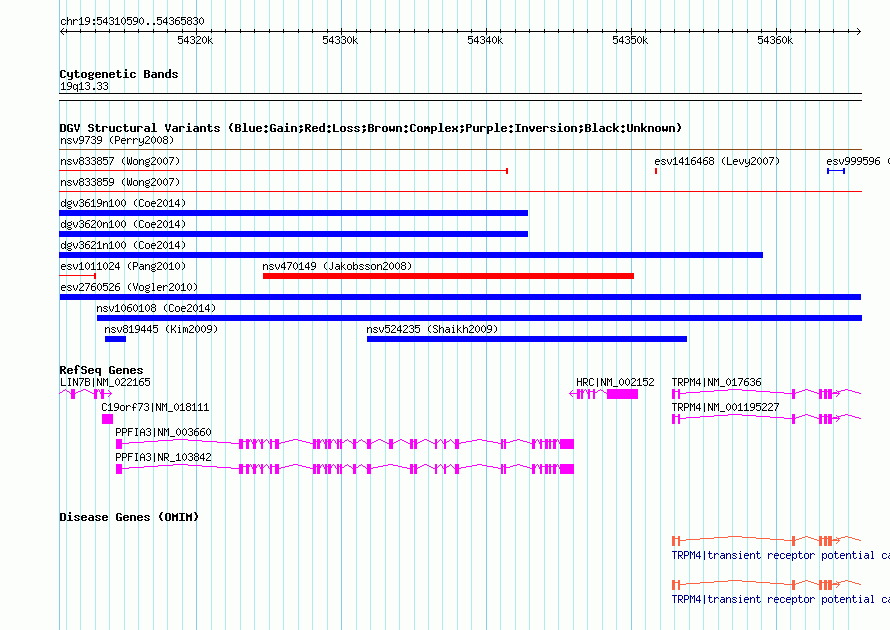Screen dimensions: 890x630
Task: Open the nsv833859 (Wong2007) variant label
Action: [x=120, y=182]
